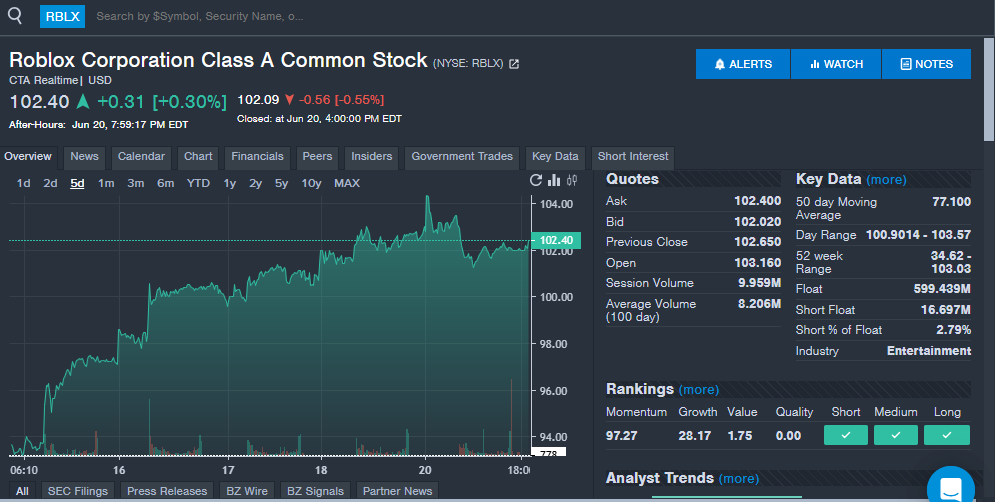Image resolution: width=995 pixels, height=502 pixels.
Task: Toggle the Medium ranking checkmark
Action: [x=896, y=435]
